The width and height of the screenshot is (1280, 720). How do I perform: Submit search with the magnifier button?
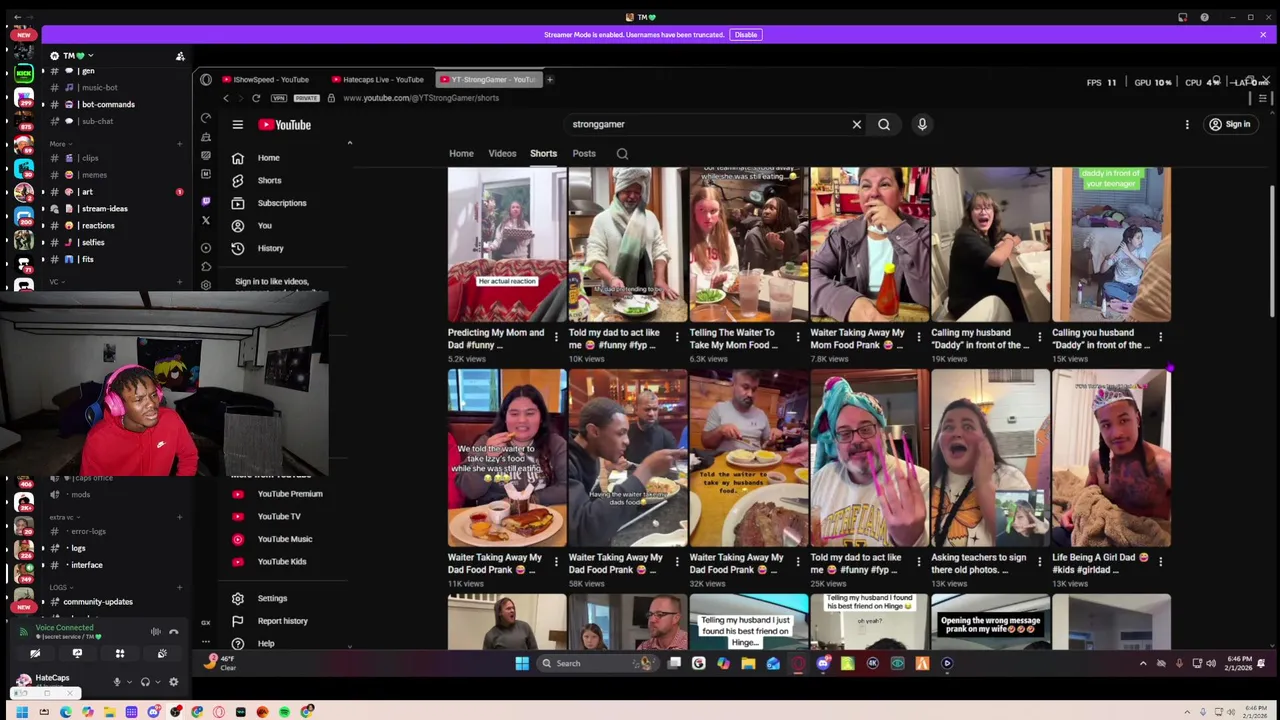coord(884,124)
